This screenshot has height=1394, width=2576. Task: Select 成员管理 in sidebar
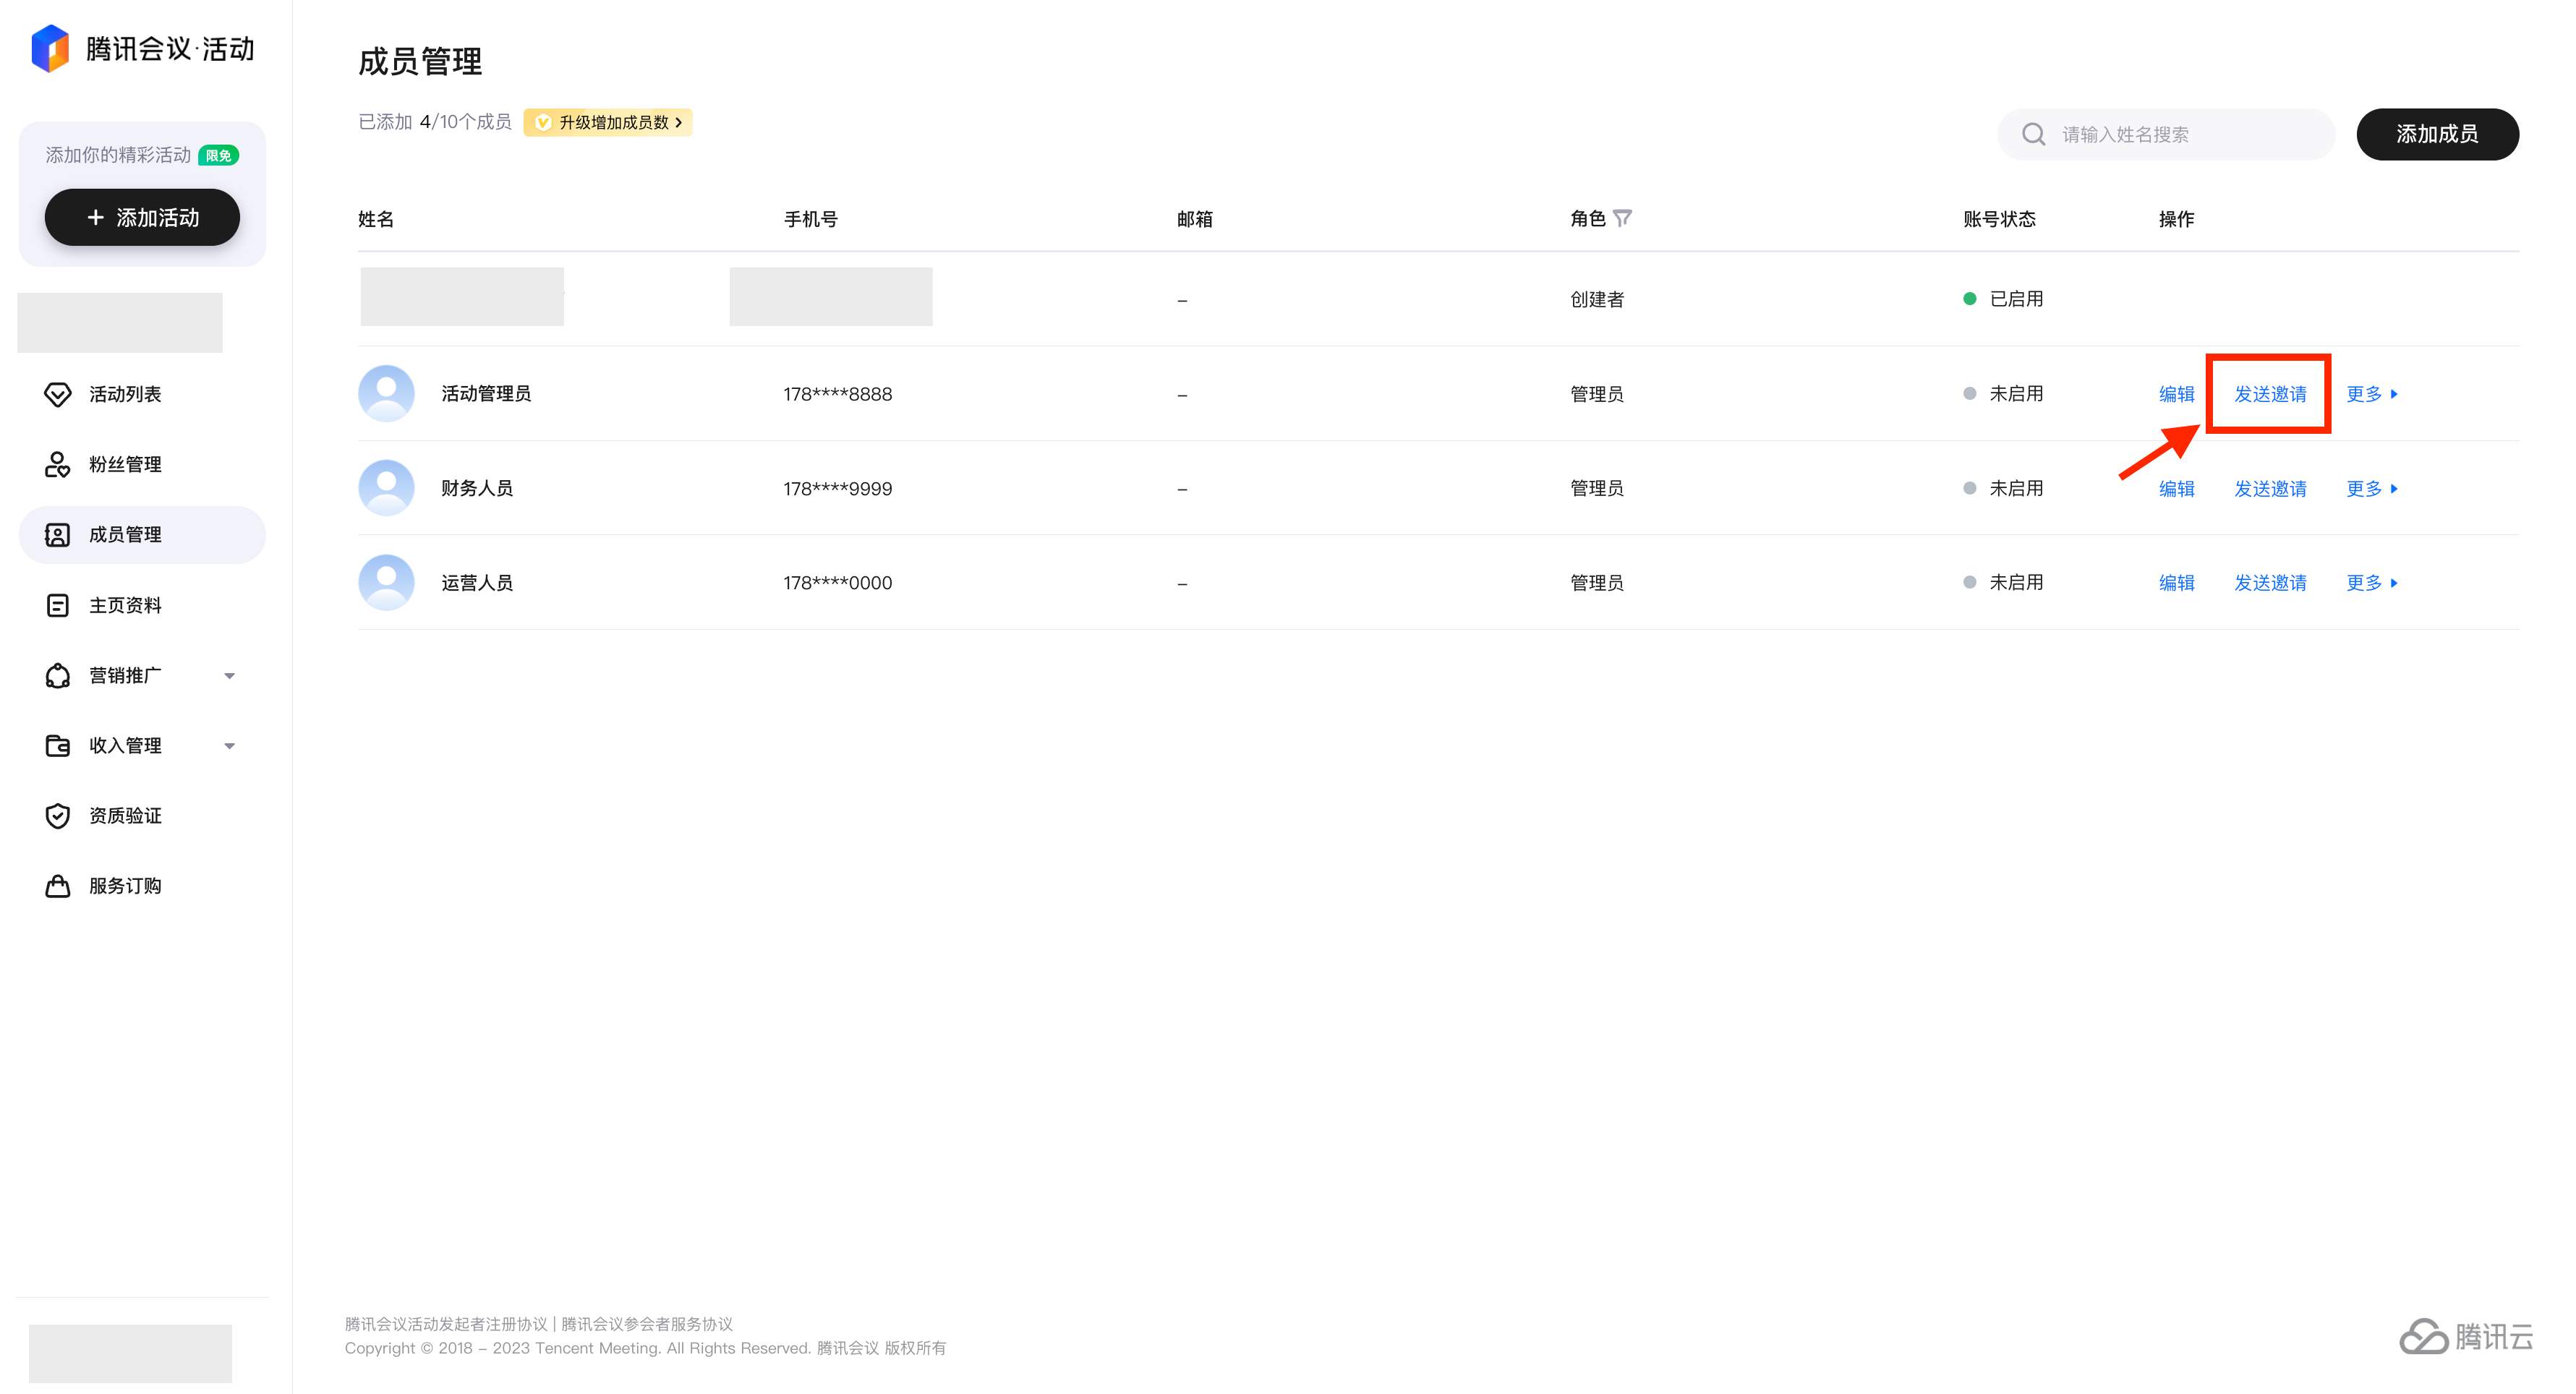point(142,535)
